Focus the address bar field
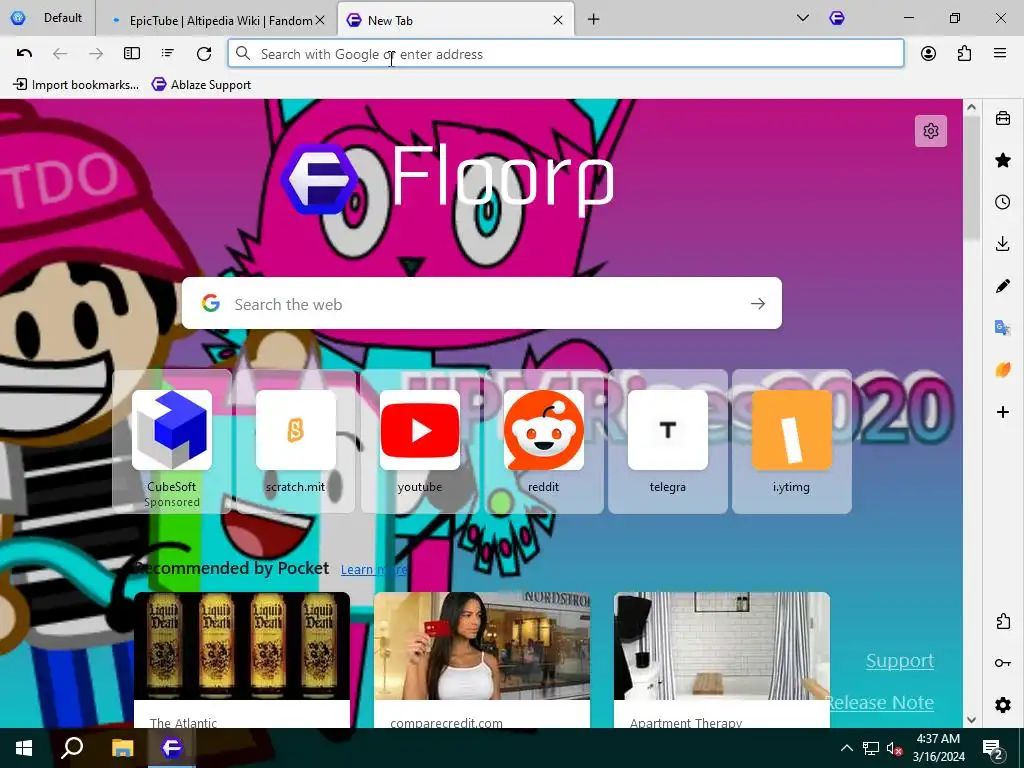Screen dimensions: 1024x768 tap(566, 54)
